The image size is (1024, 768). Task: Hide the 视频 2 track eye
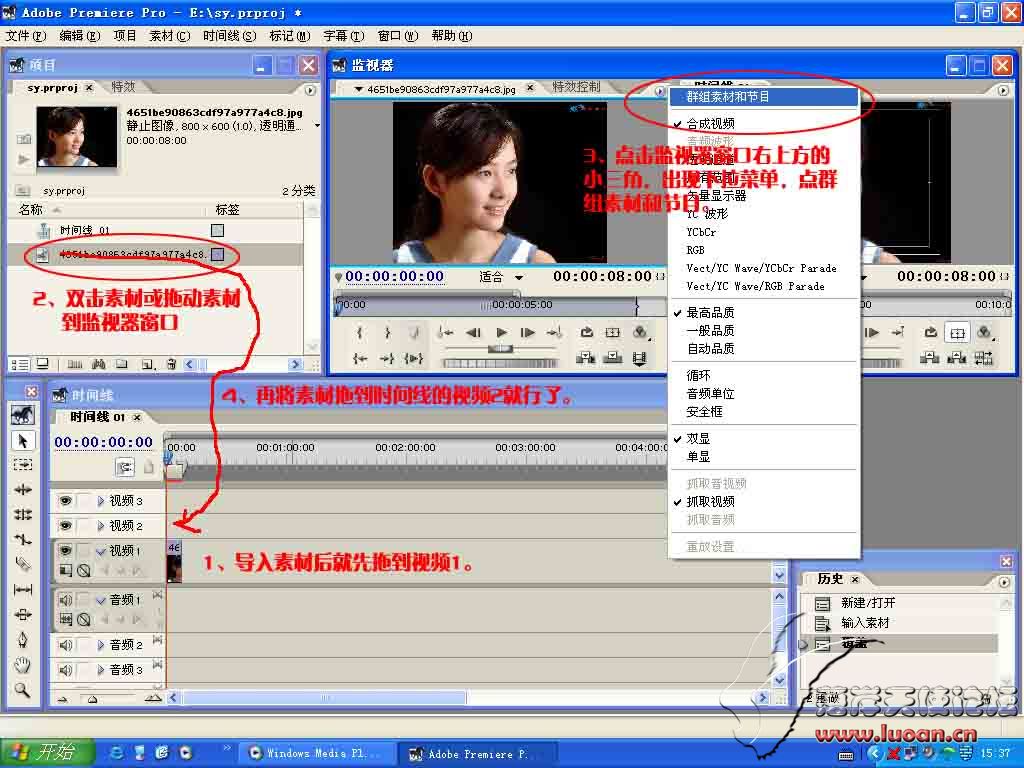[x=65, y=526]
